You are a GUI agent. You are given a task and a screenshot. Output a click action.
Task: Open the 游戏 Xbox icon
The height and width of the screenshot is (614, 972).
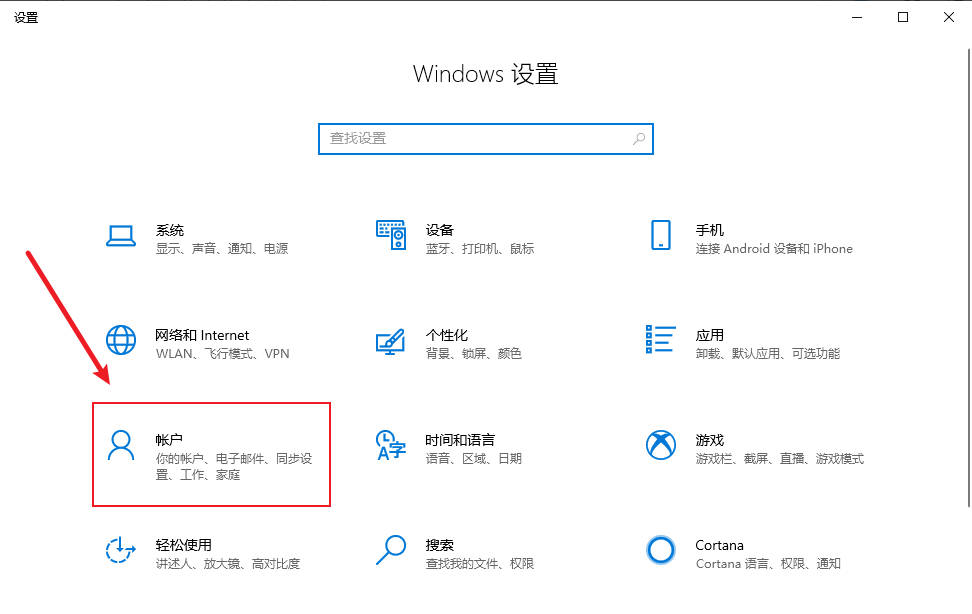tap(661, 445)
